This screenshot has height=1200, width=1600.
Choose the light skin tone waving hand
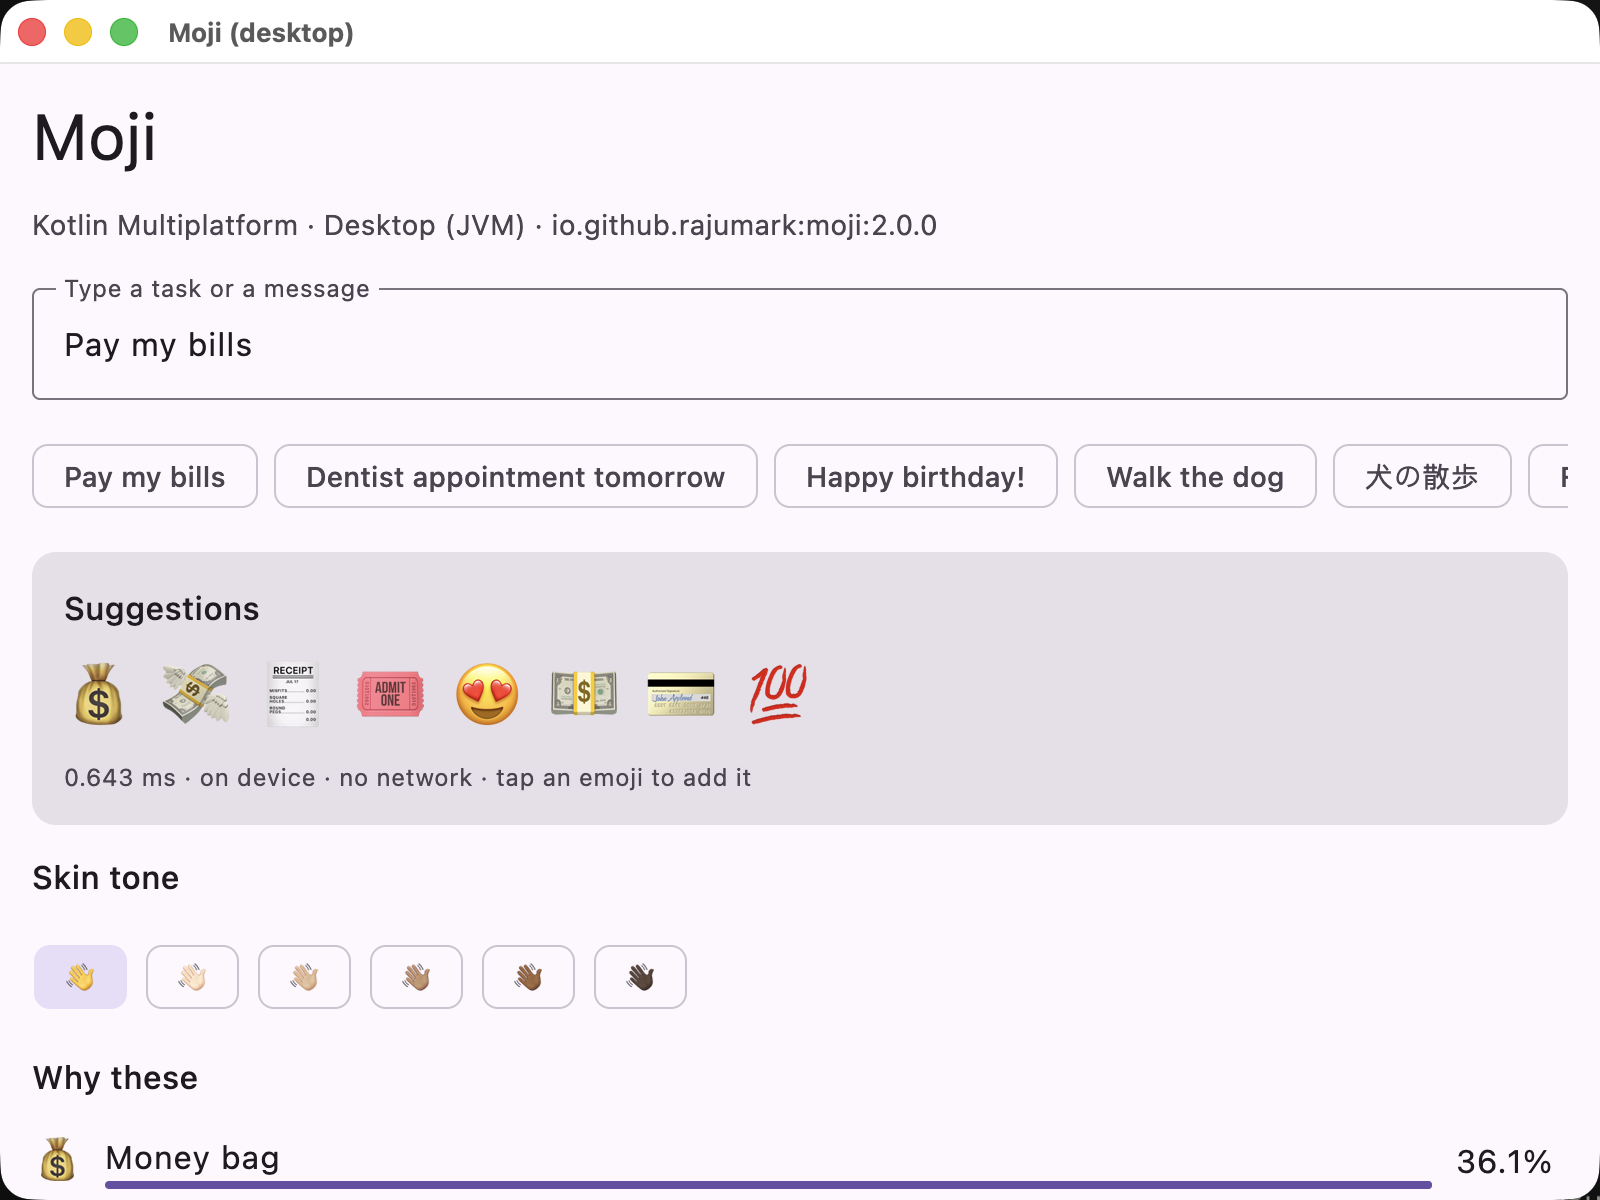(x=192, y=977)
